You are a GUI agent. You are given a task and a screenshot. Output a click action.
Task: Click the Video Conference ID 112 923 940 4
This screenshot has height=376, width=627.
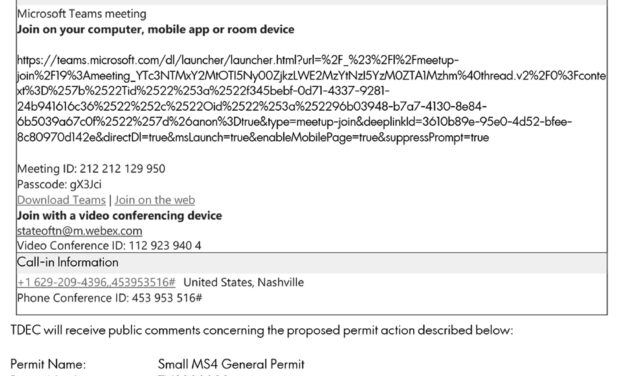coord(109,246)
